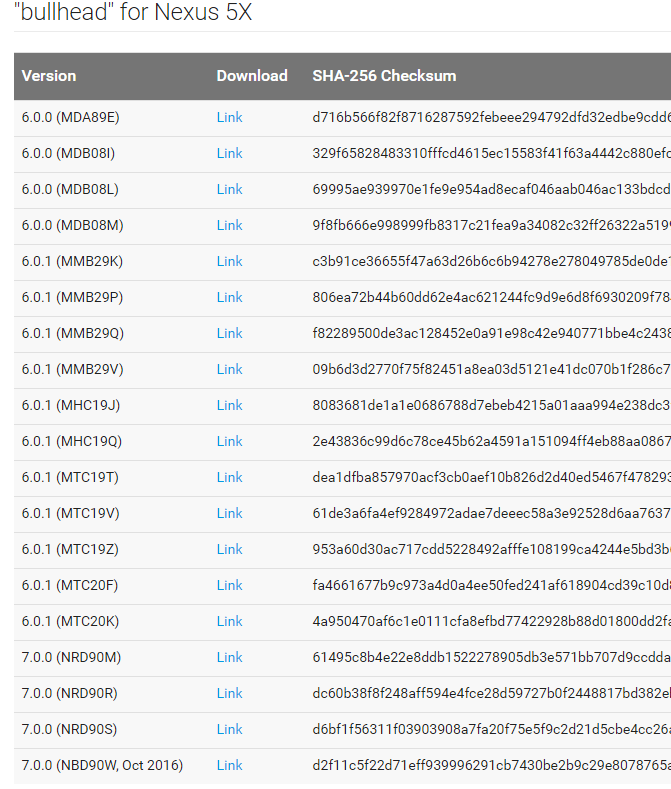This screenshot has width=671, height=789.
Task: Open the download Link for 6.0.1 (MTC19Z)
Action: [230, 549]
